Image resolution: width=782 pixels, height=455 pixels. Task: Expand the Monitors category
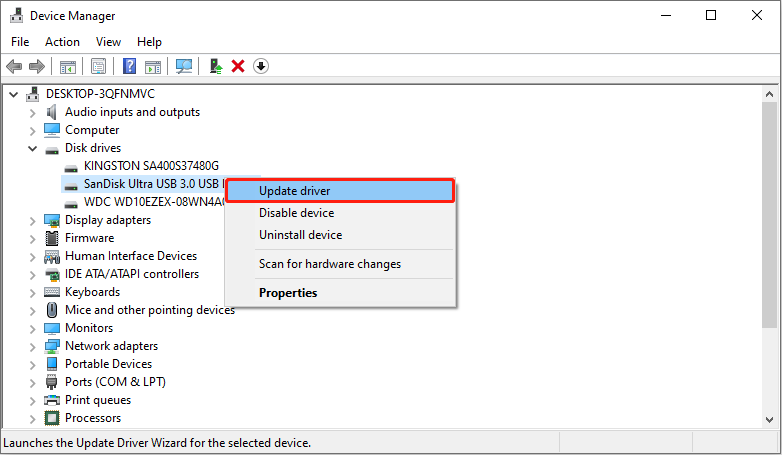coord(32,328)
